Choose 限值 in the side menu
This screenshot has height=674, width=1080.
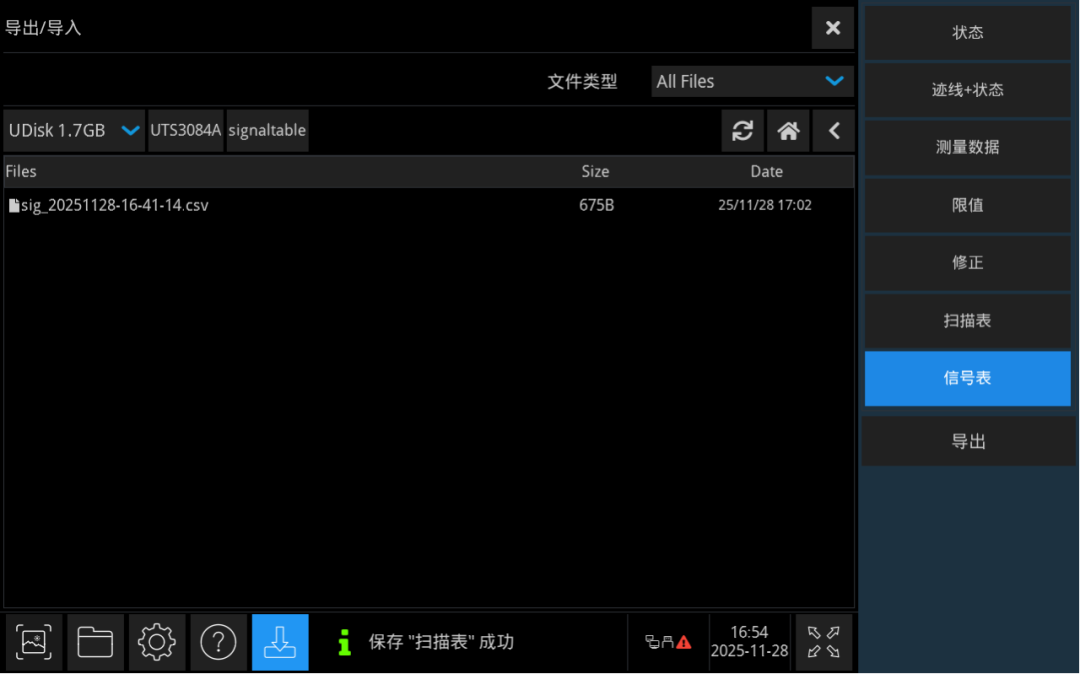point(968,205)
